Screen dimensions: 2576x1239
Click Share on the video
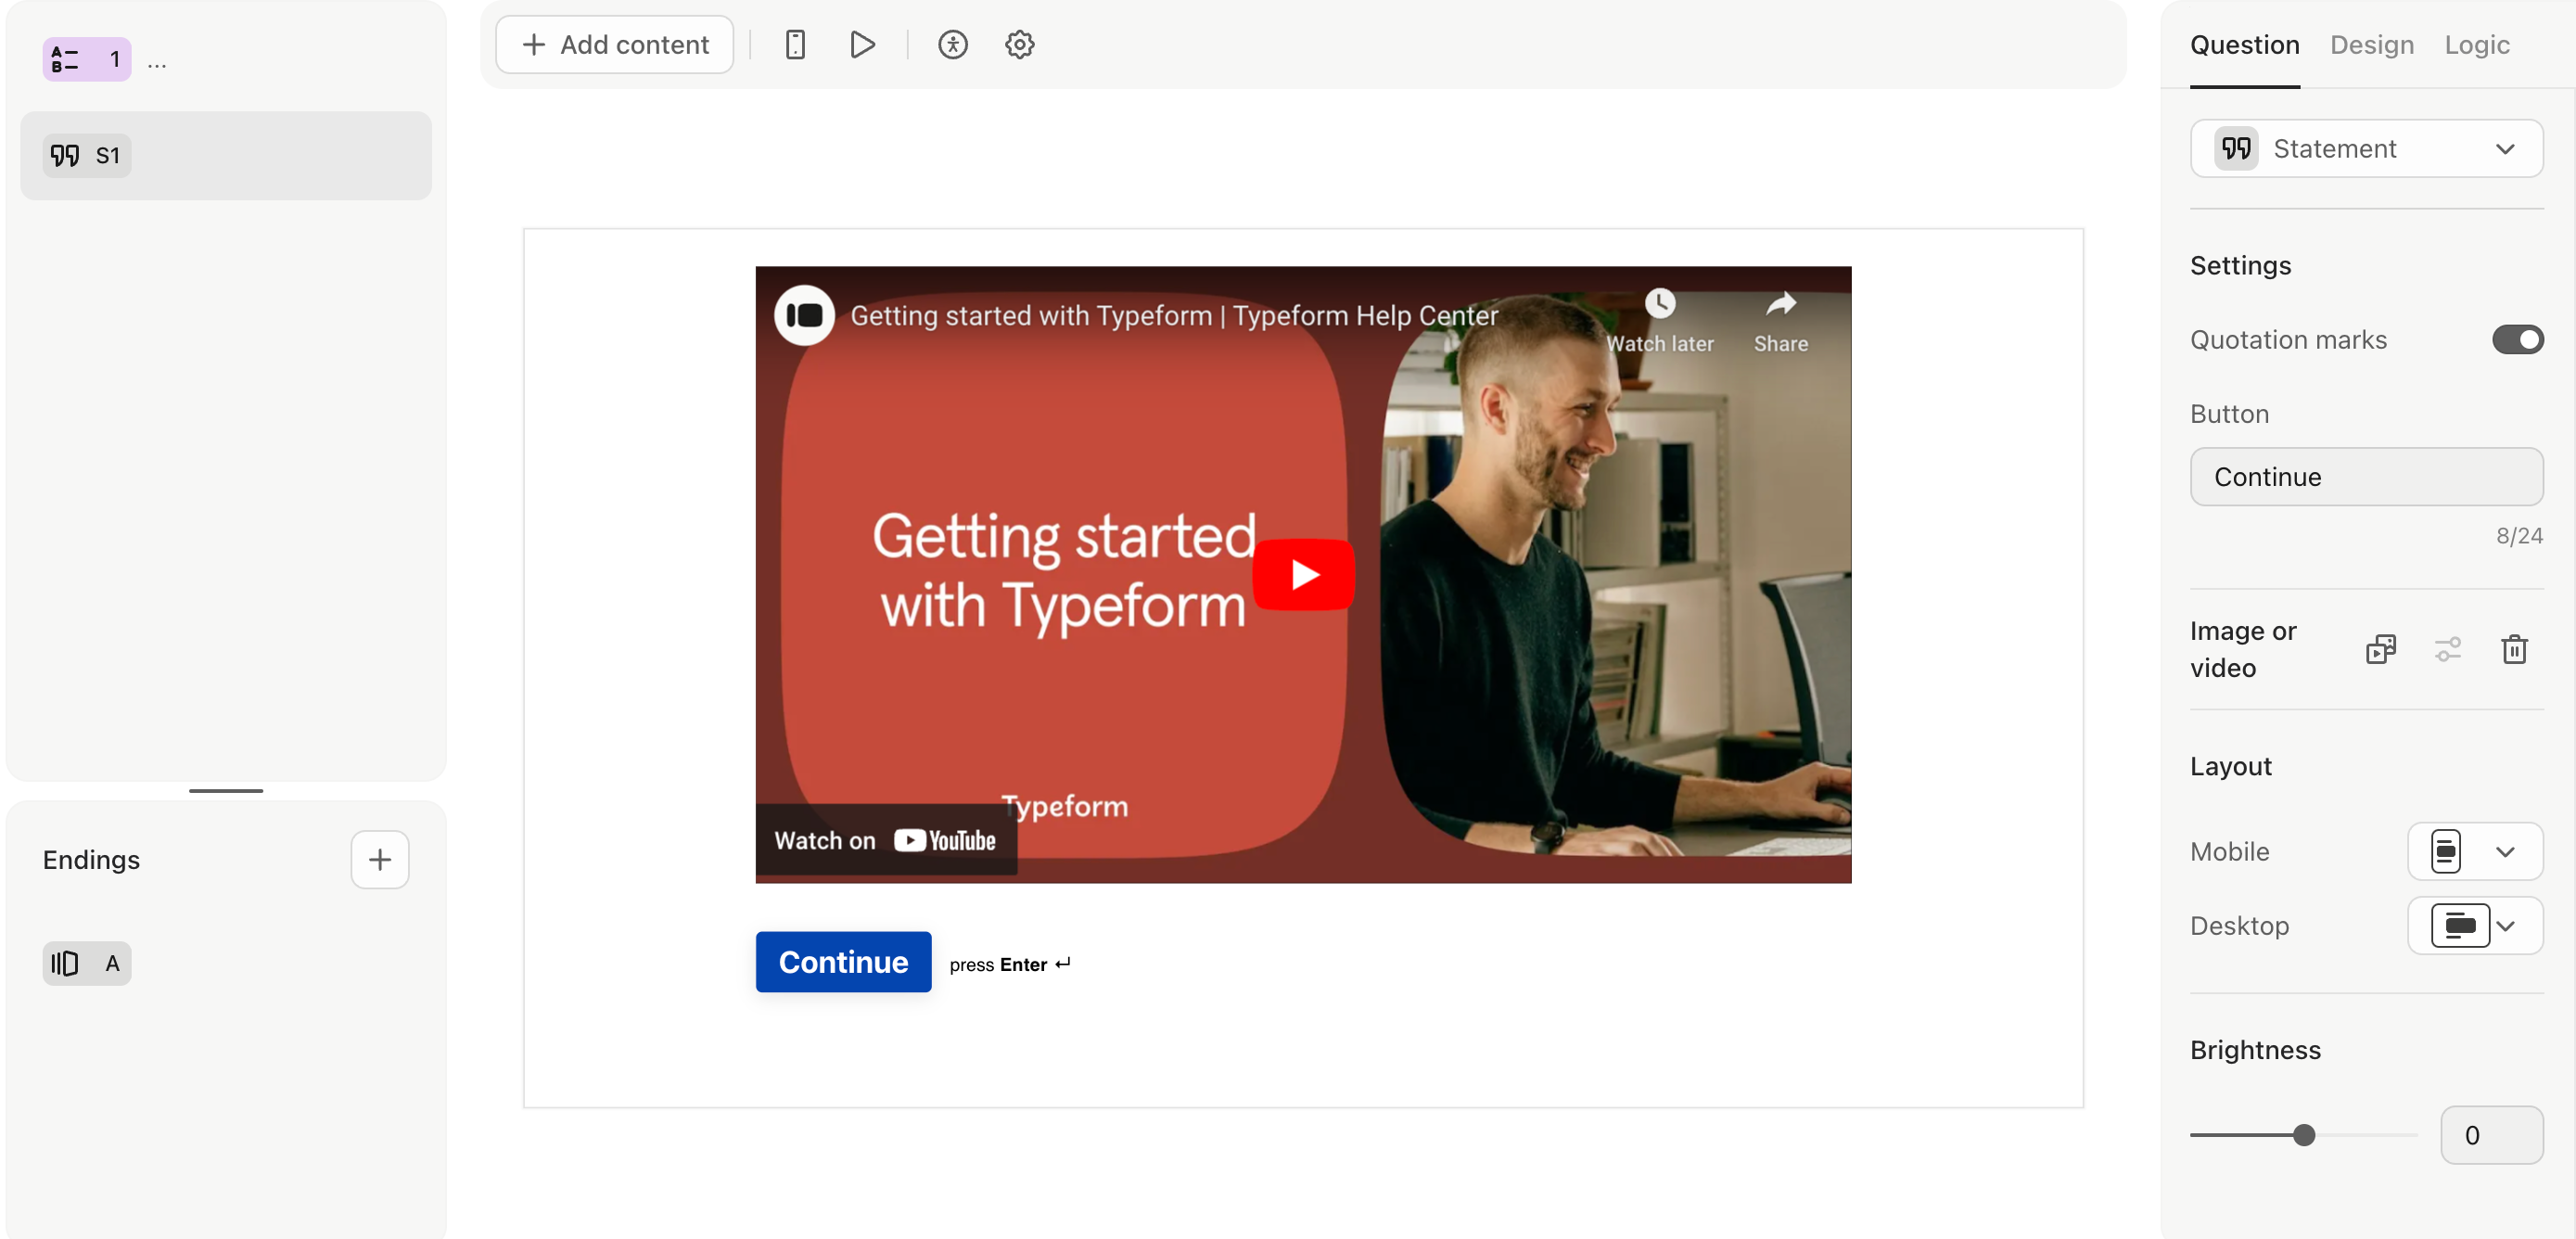coord(1780,321)
